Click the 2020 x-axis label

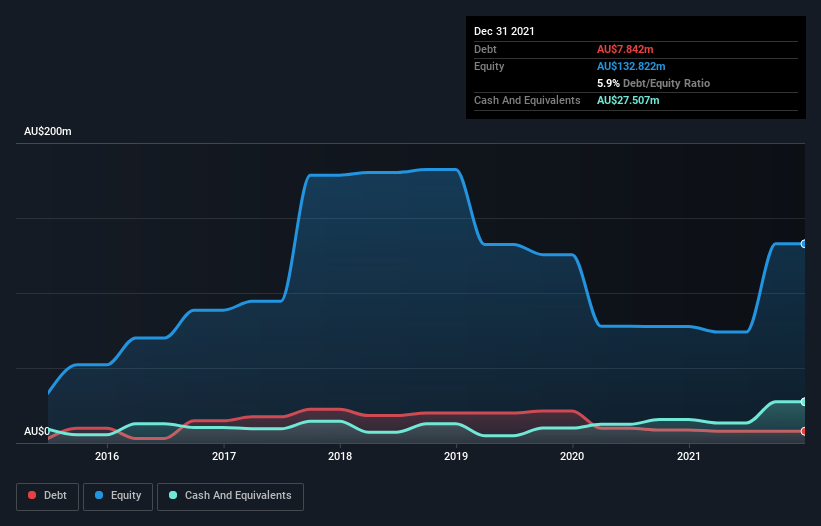click(x=572, y=456)
